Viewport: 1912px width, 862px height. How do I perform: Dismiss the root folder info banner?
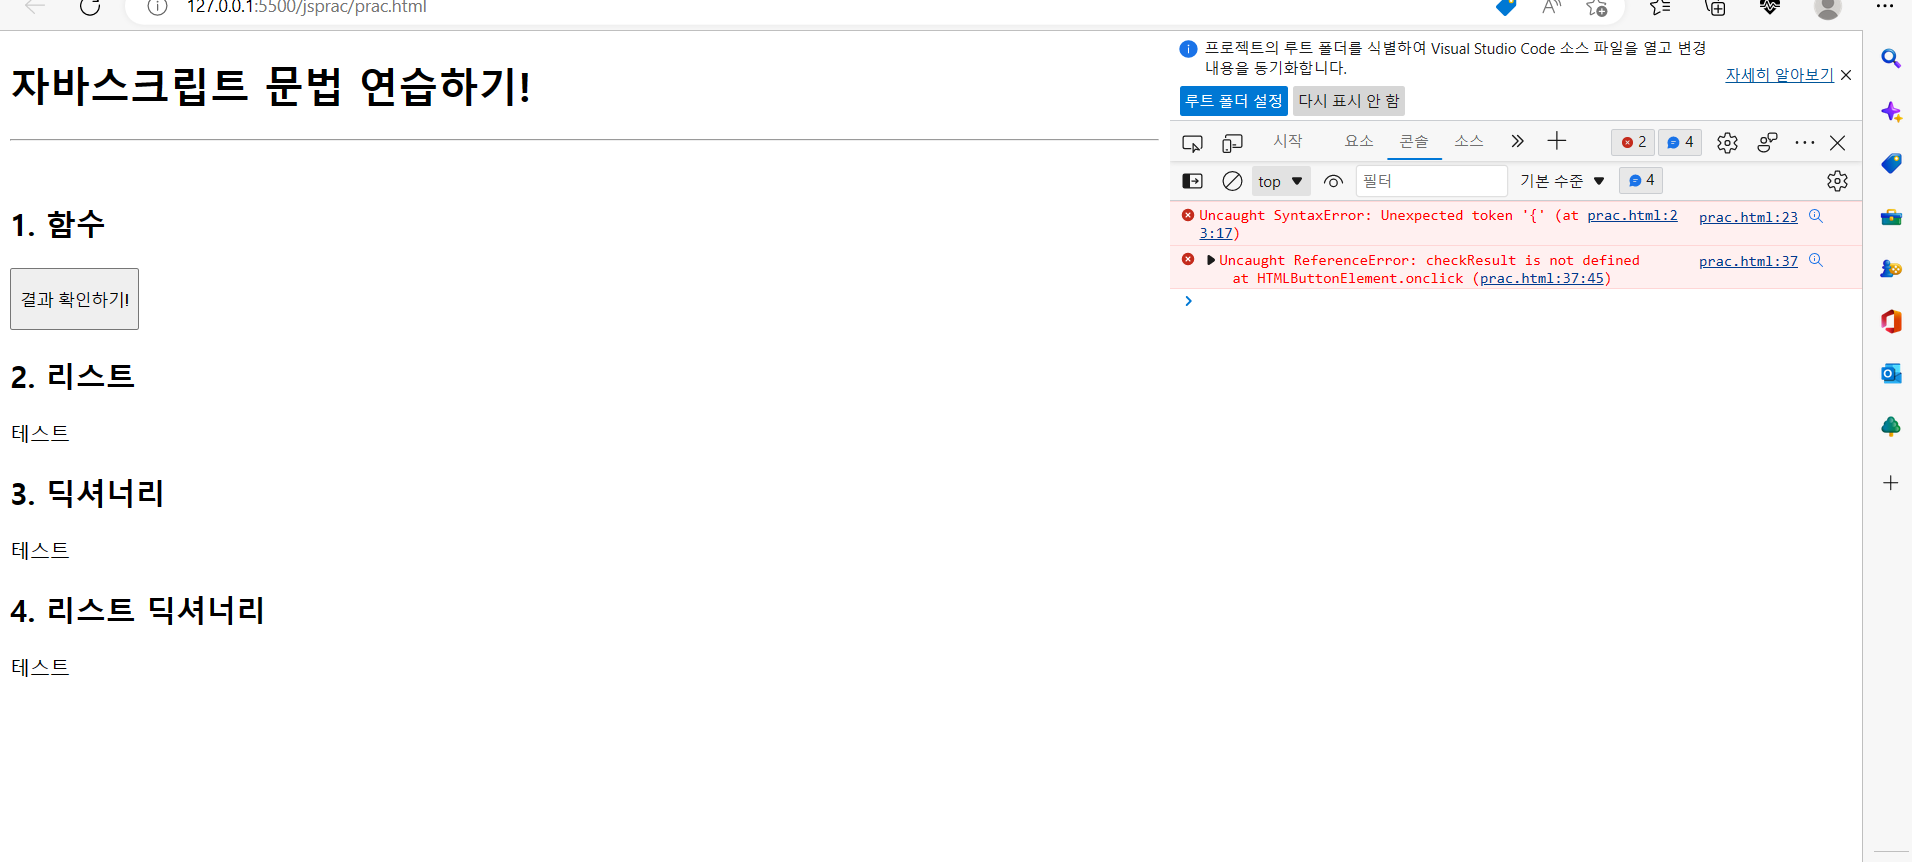(x=1846, y=75)
